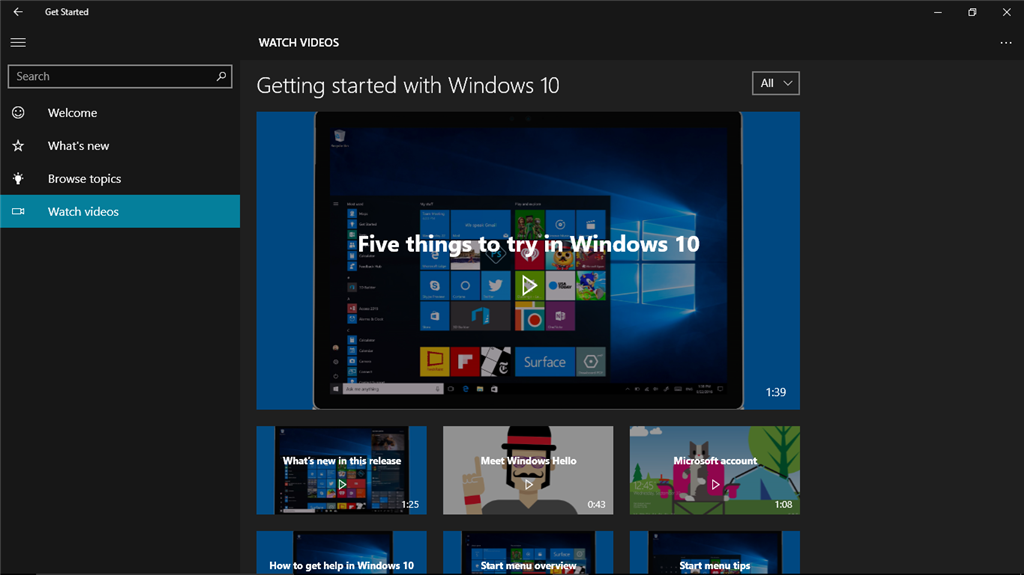
Task: Click the WATCH VIDEOS page header
Action: (x=298, y=42)
